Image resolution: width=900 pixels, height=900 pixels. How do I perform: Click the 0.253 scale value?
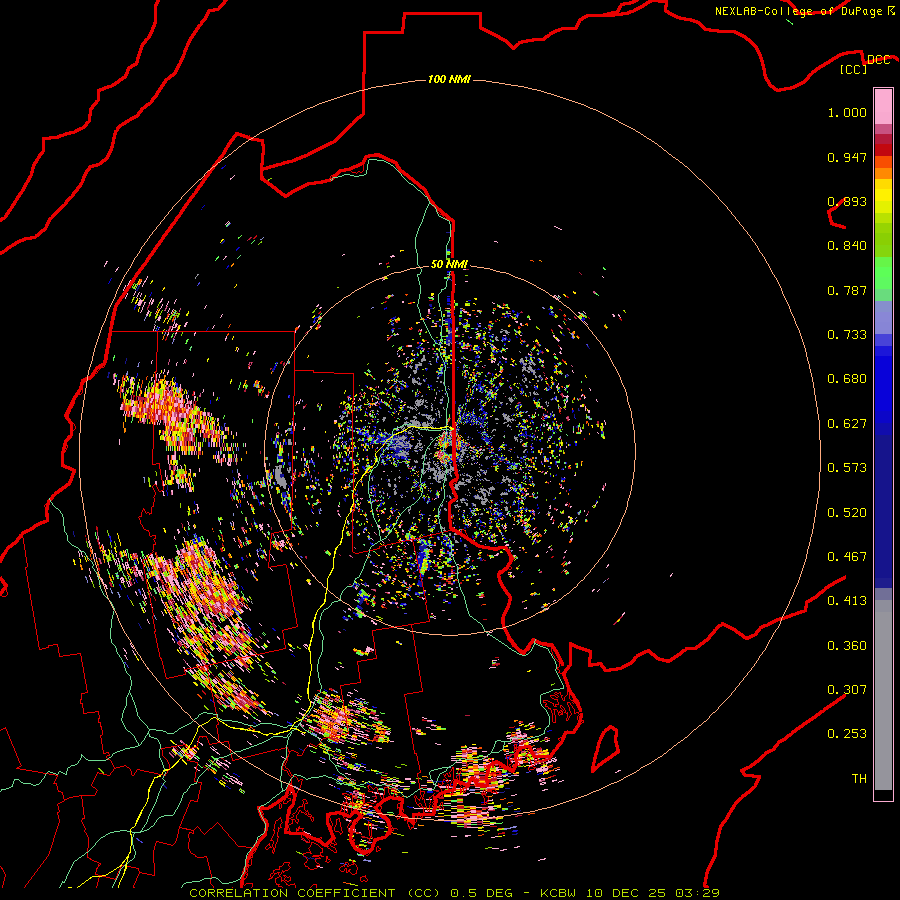tap(847, 734)
